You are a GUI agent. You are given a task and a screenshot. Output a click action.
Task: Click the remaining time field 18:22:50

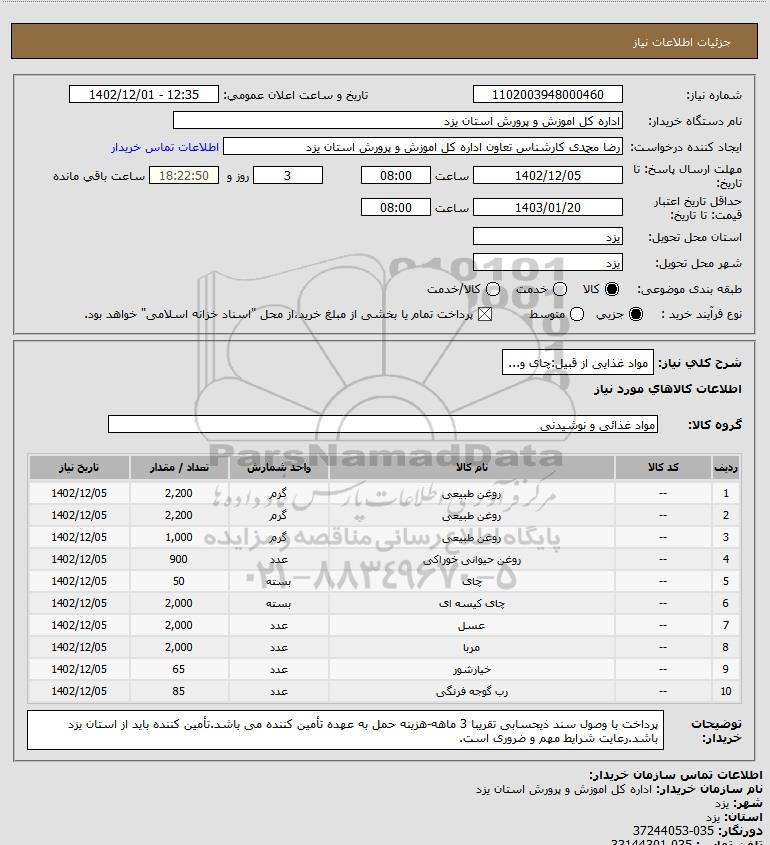point(184,175)
